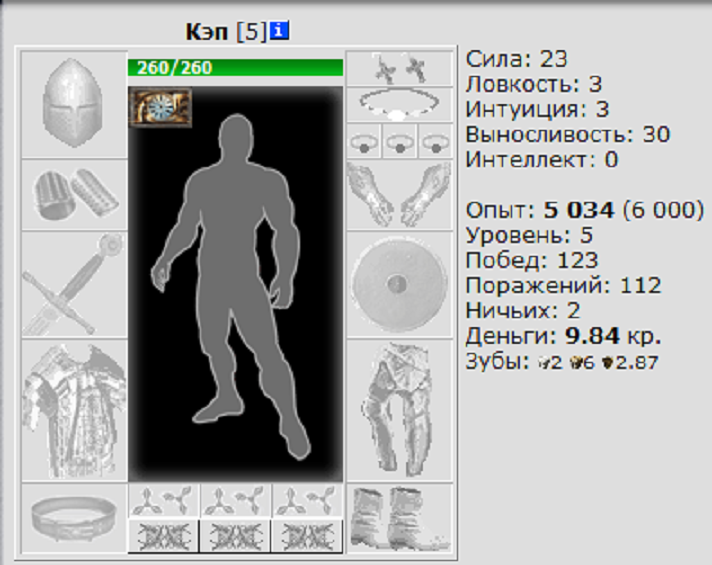
Task: Open the sword weapon slot
Action: click(73, 284)
